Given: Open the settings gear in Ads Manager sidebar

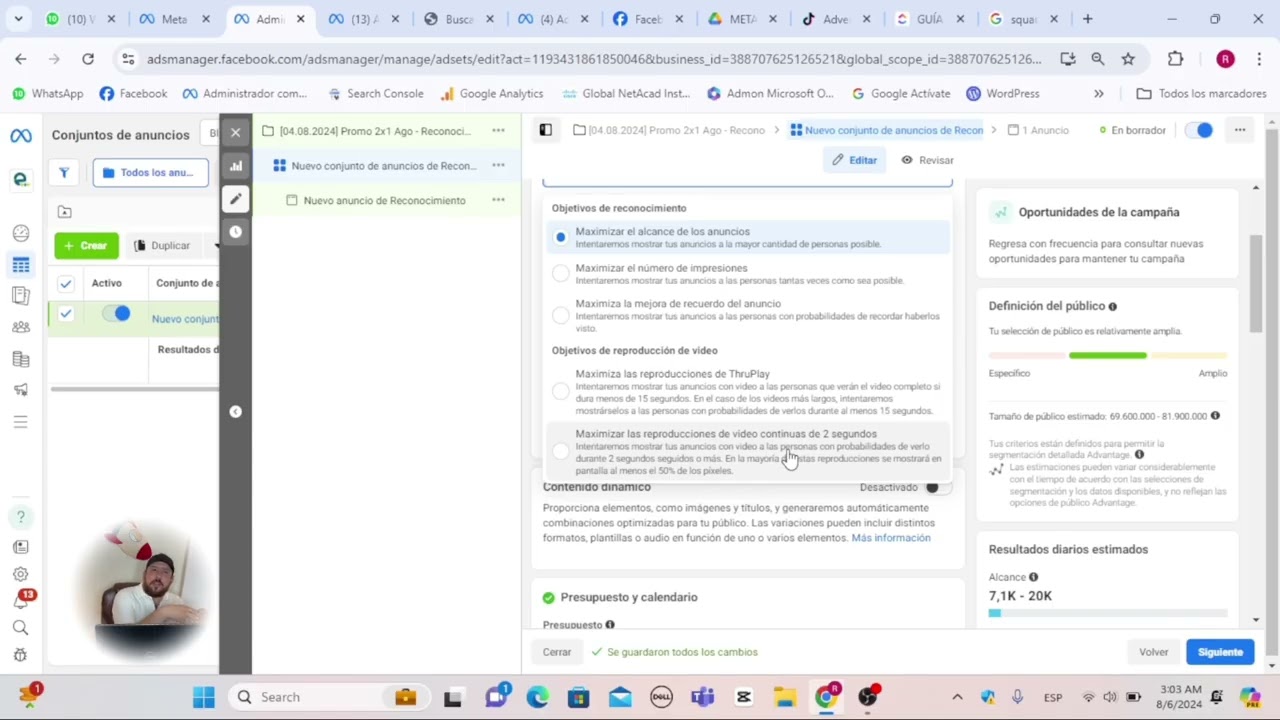Looking at the screenshot, I should (21, 574).
